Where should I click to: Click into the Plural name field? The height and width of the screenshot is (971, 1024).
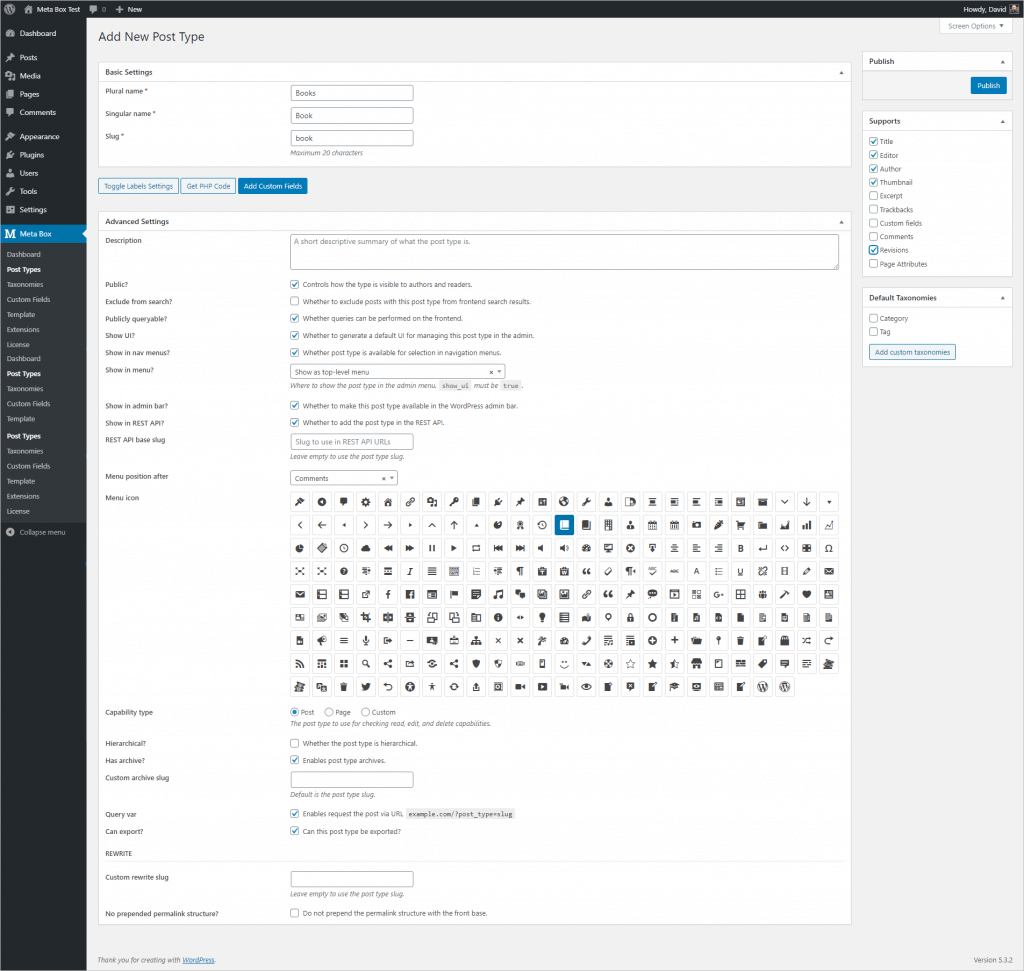352,93
